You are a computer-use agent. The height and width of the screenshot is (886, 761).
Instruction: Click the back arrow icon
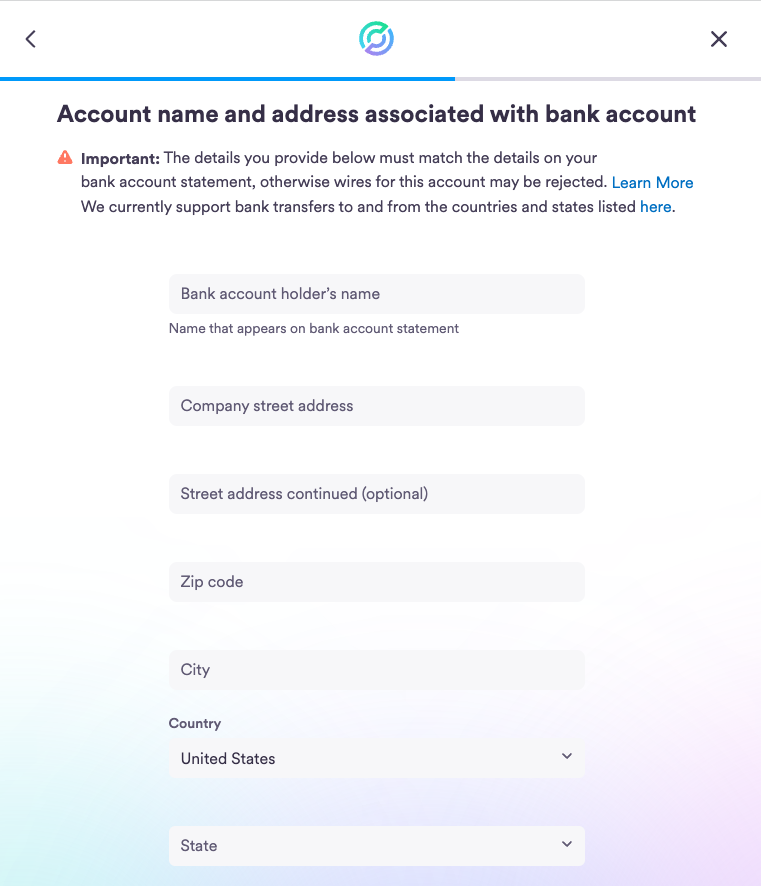pos(31,39)
